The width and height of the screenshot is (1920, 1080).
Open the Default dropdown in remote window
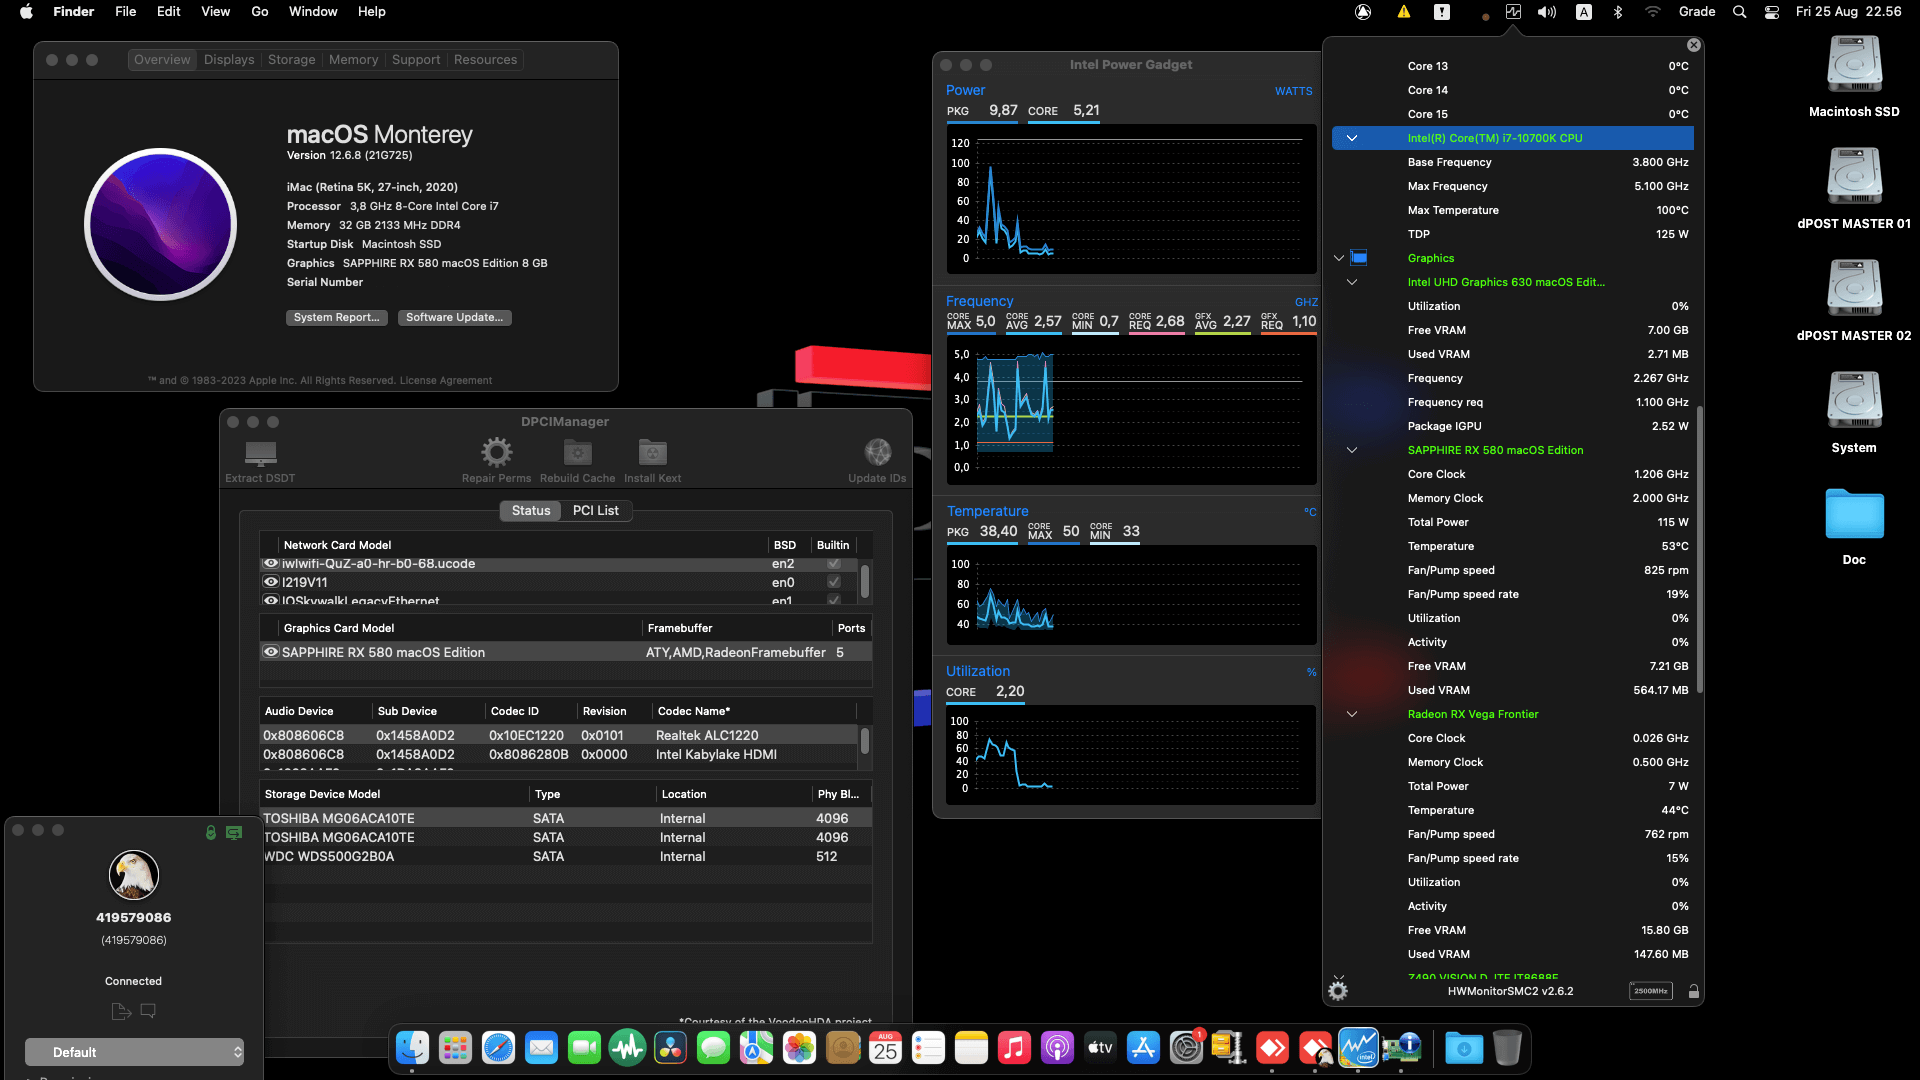[x=134, y=1052]
